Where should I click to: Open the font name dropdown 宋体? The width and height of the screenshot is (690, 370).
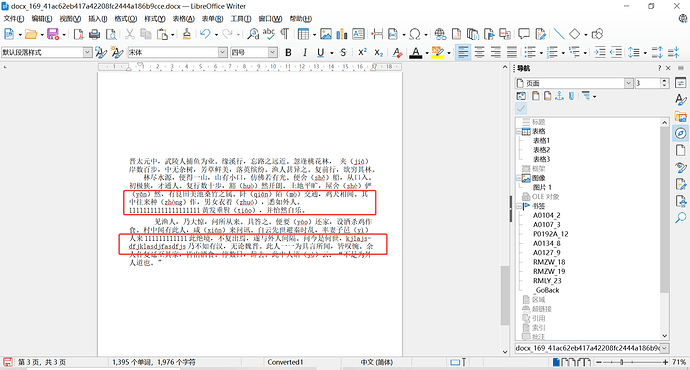[x=223, y=52]
